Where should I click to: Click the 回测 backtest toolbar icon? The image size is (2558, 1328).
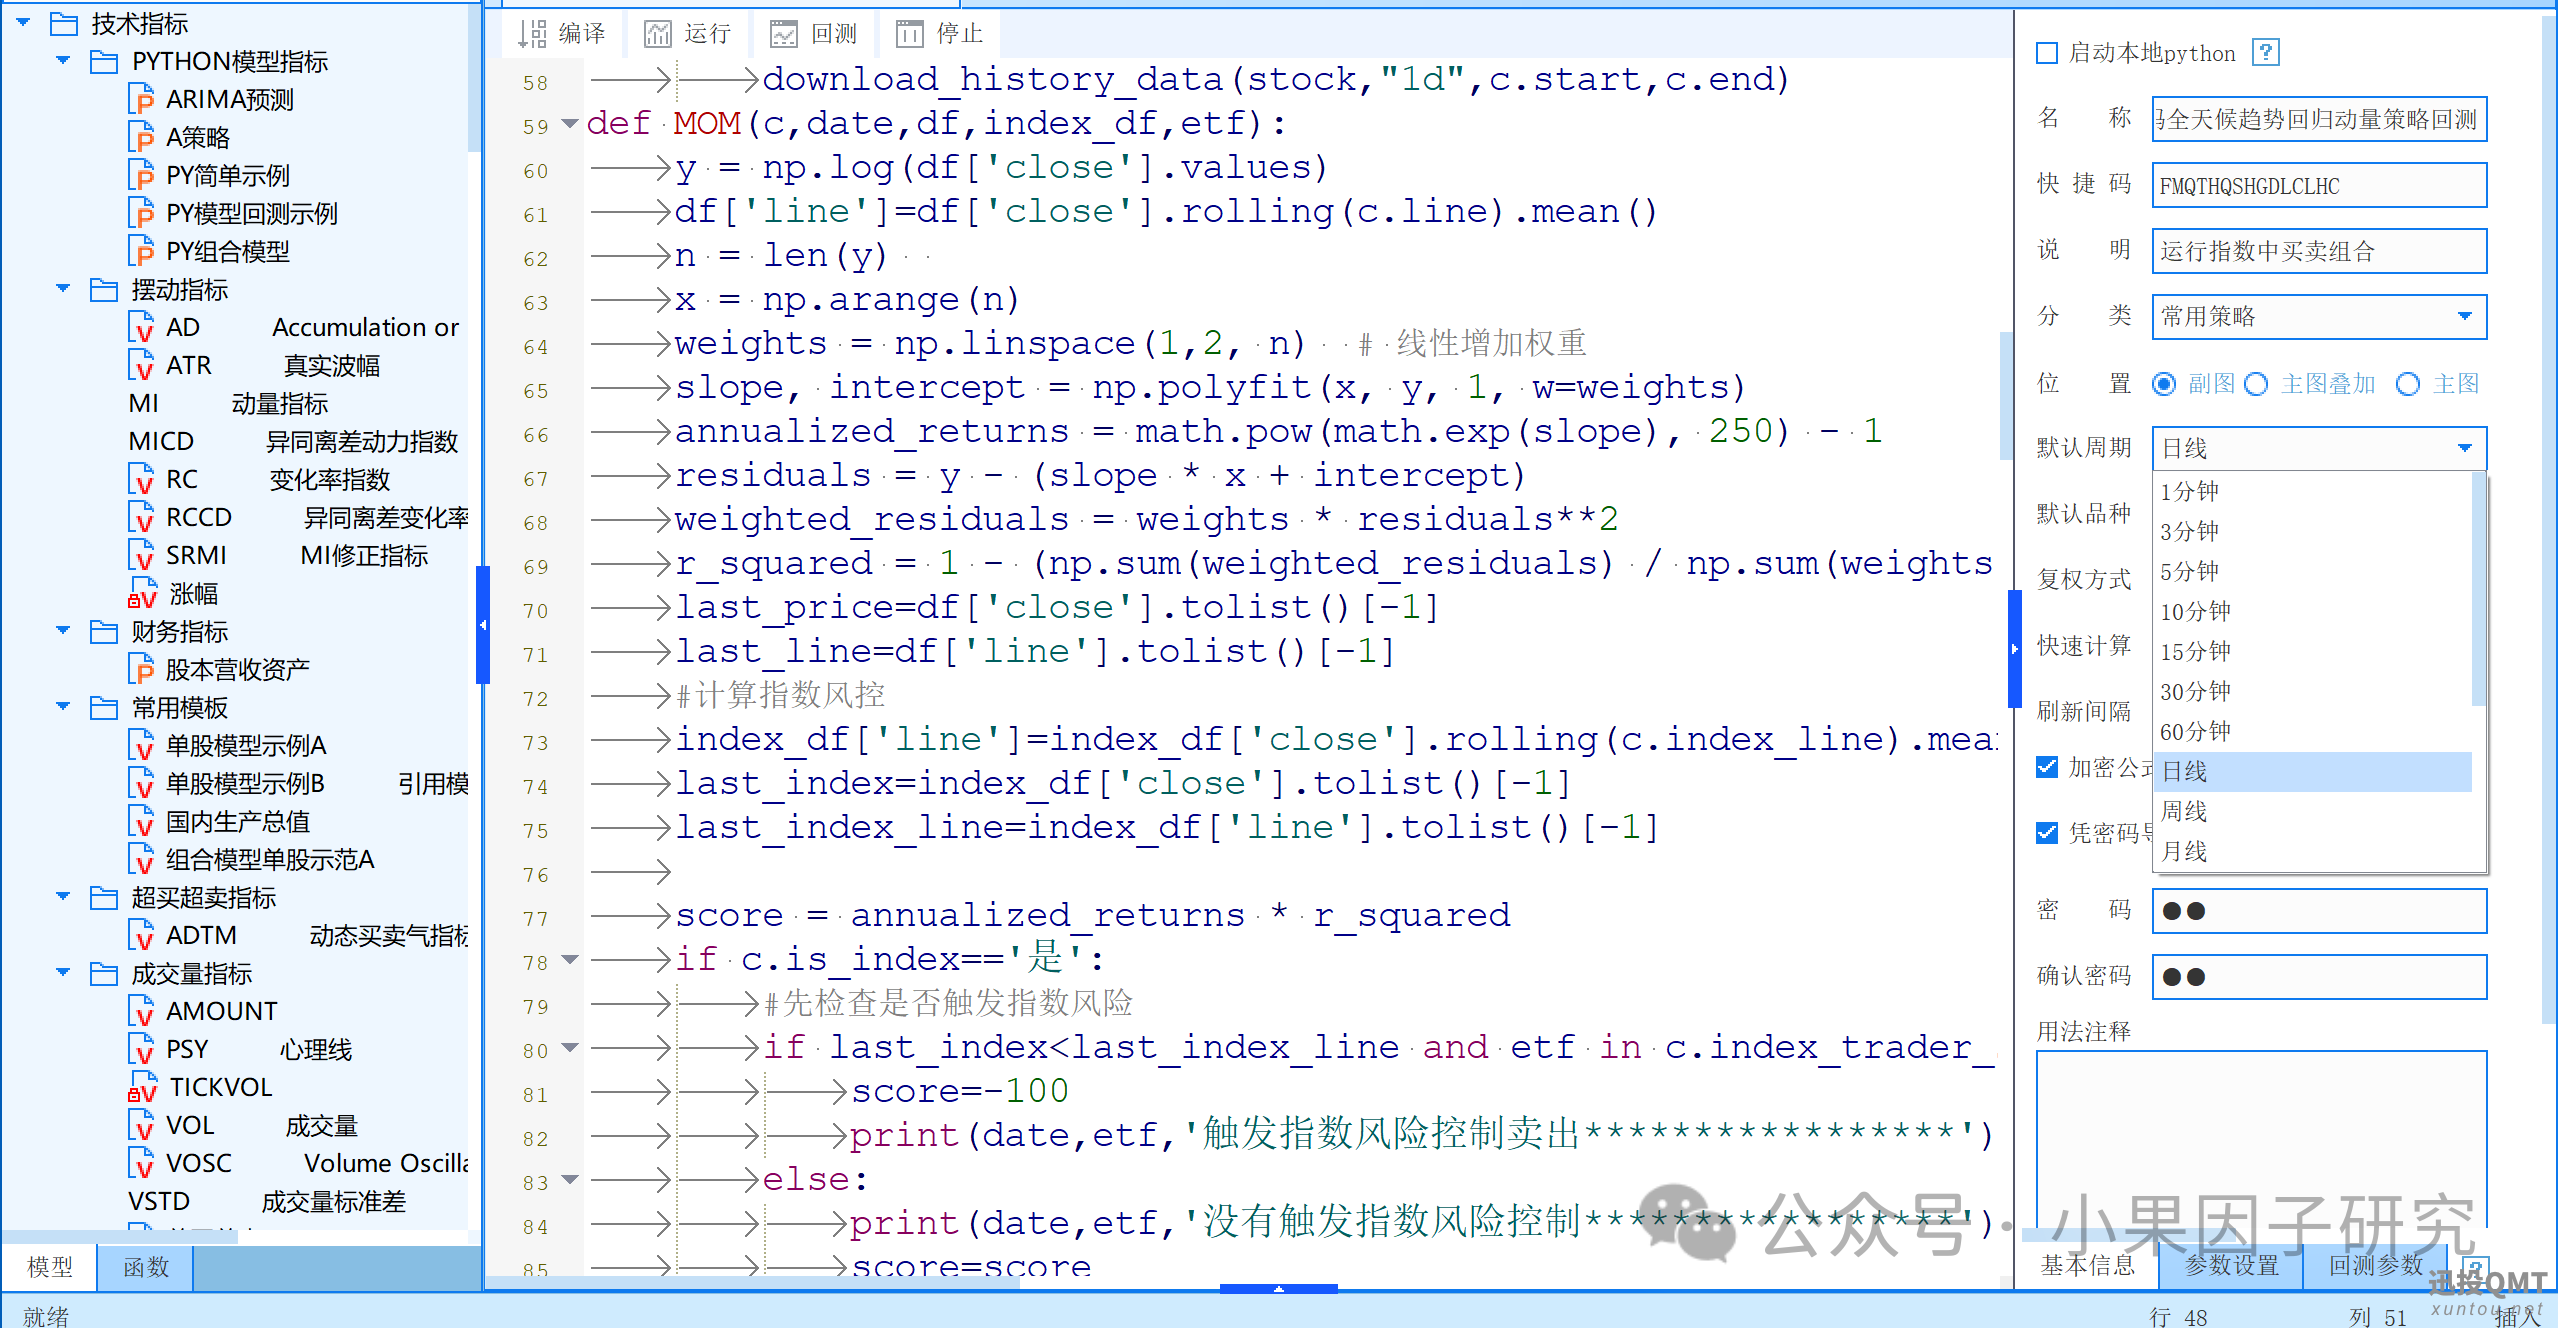pos(784,34)
